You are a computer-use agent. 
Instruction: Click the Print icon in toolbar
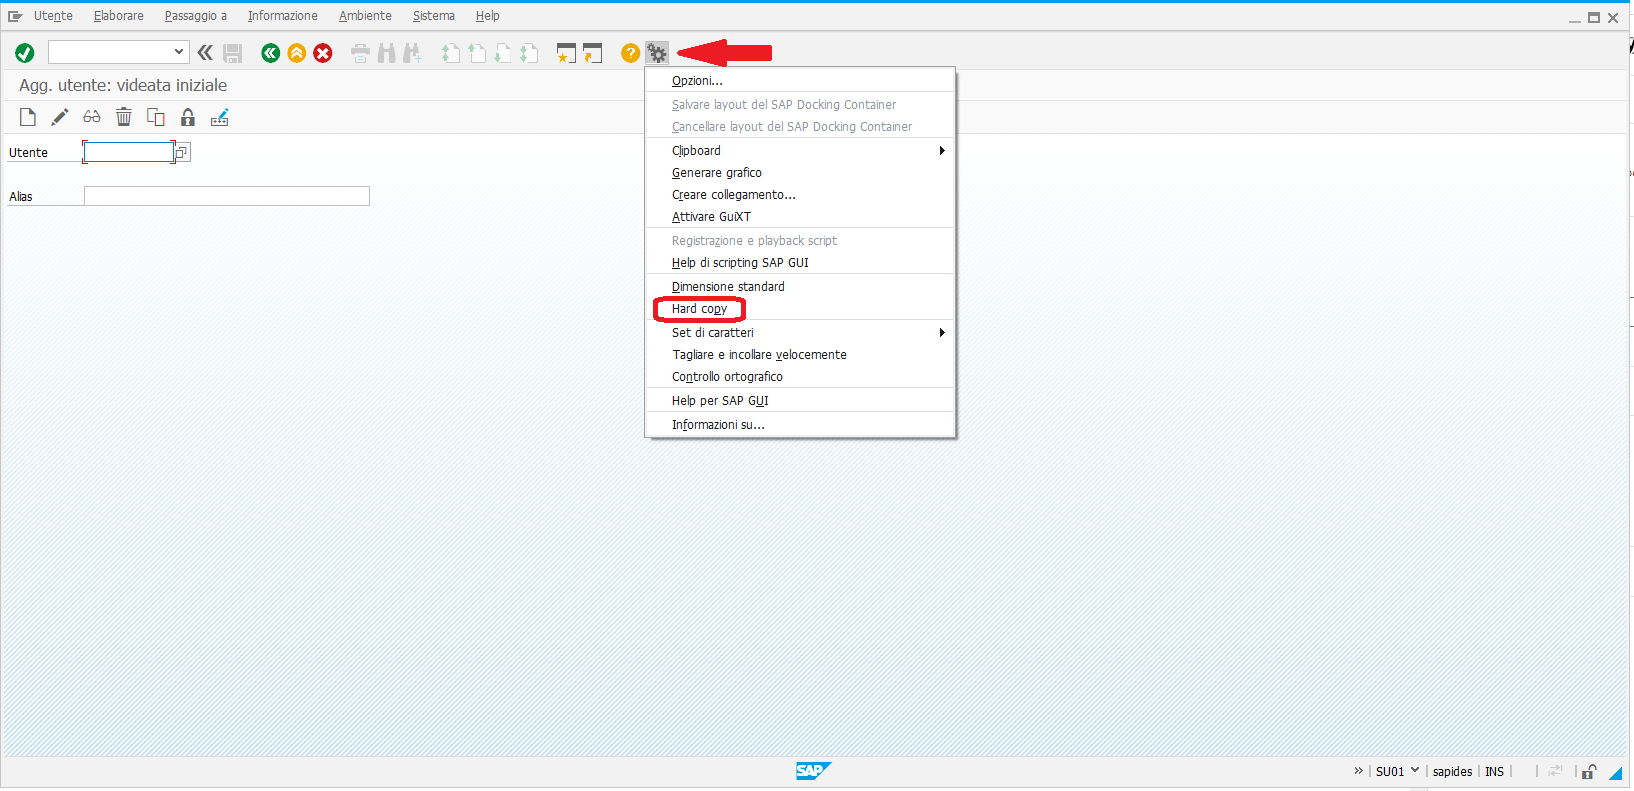(360, 53)
